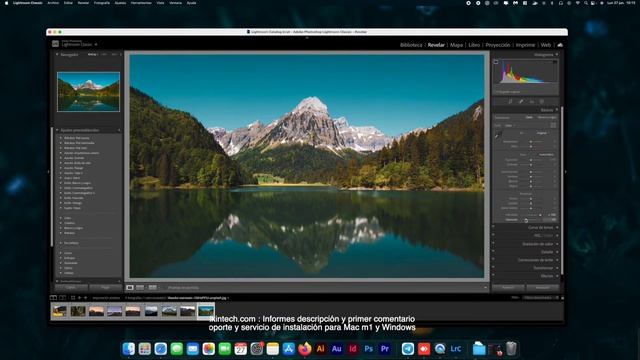The image size is (640, 360).
Task: Select the Crop Overlay tool
Action: [510, 101]
